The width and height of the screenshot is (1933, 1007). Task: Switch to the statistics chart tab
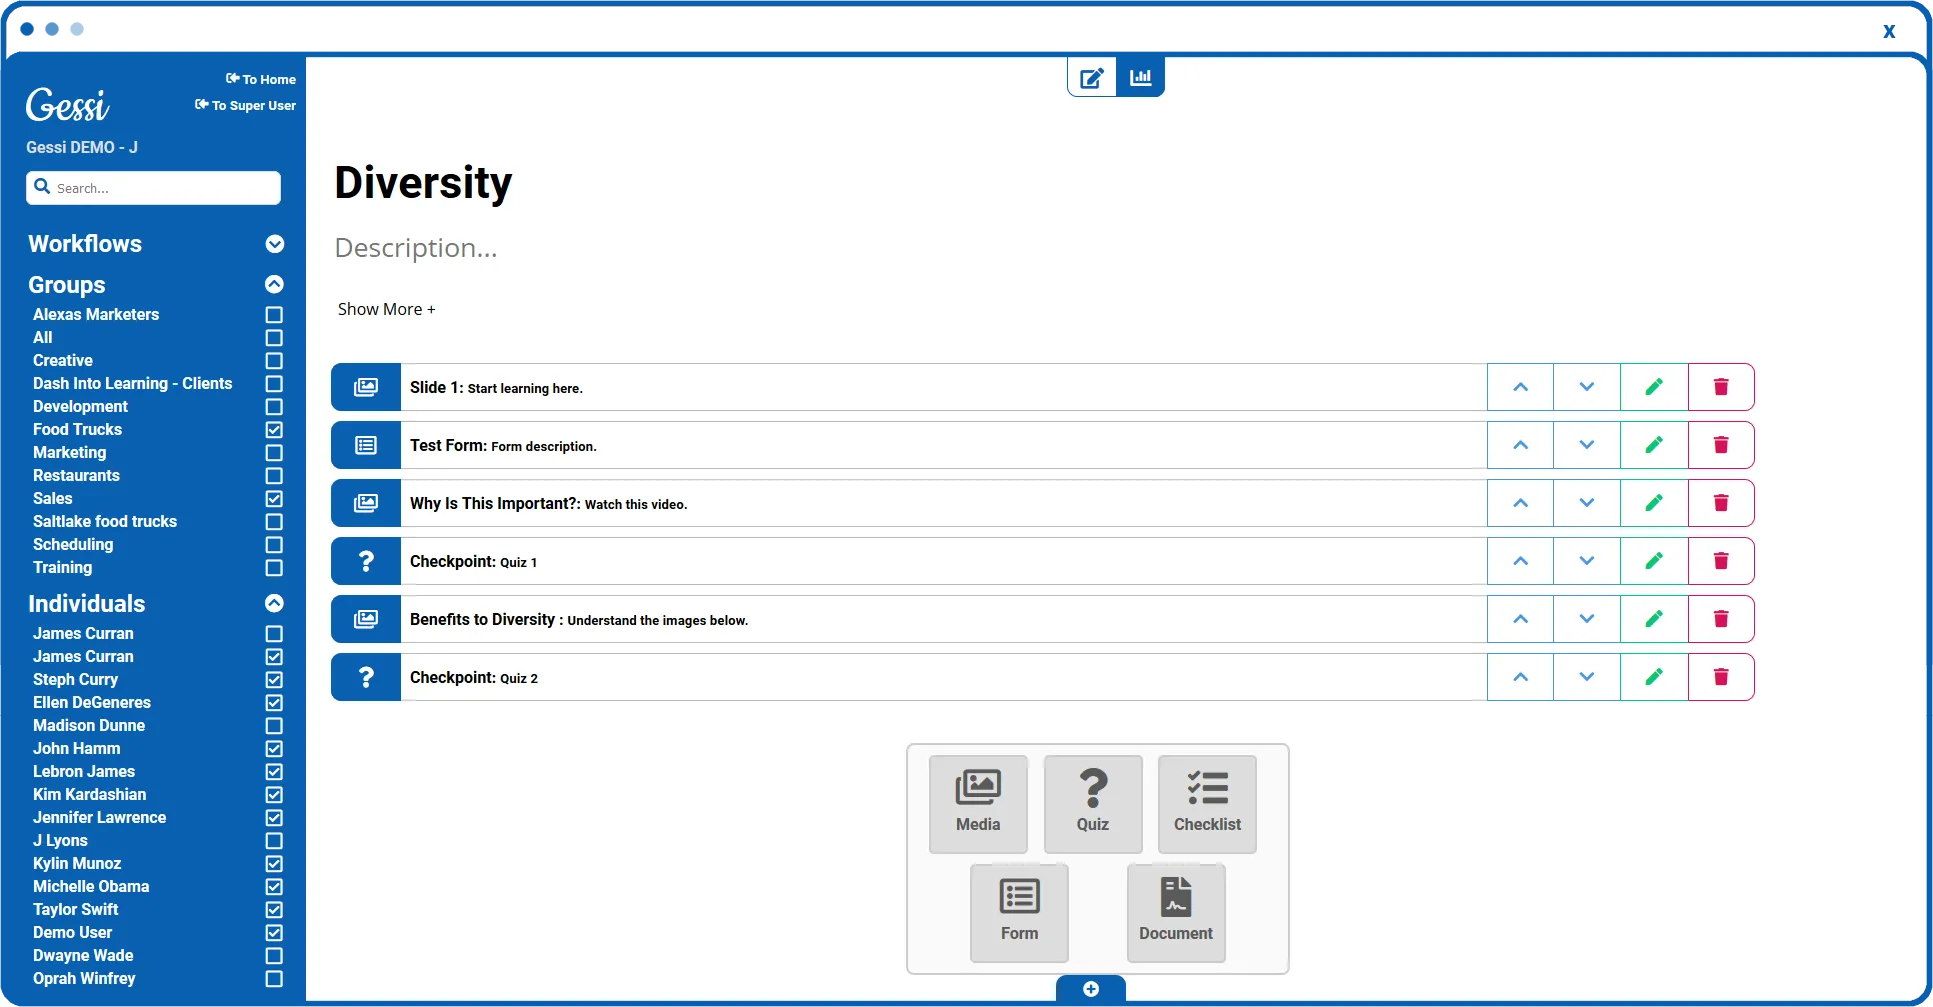pos(1141,77)
